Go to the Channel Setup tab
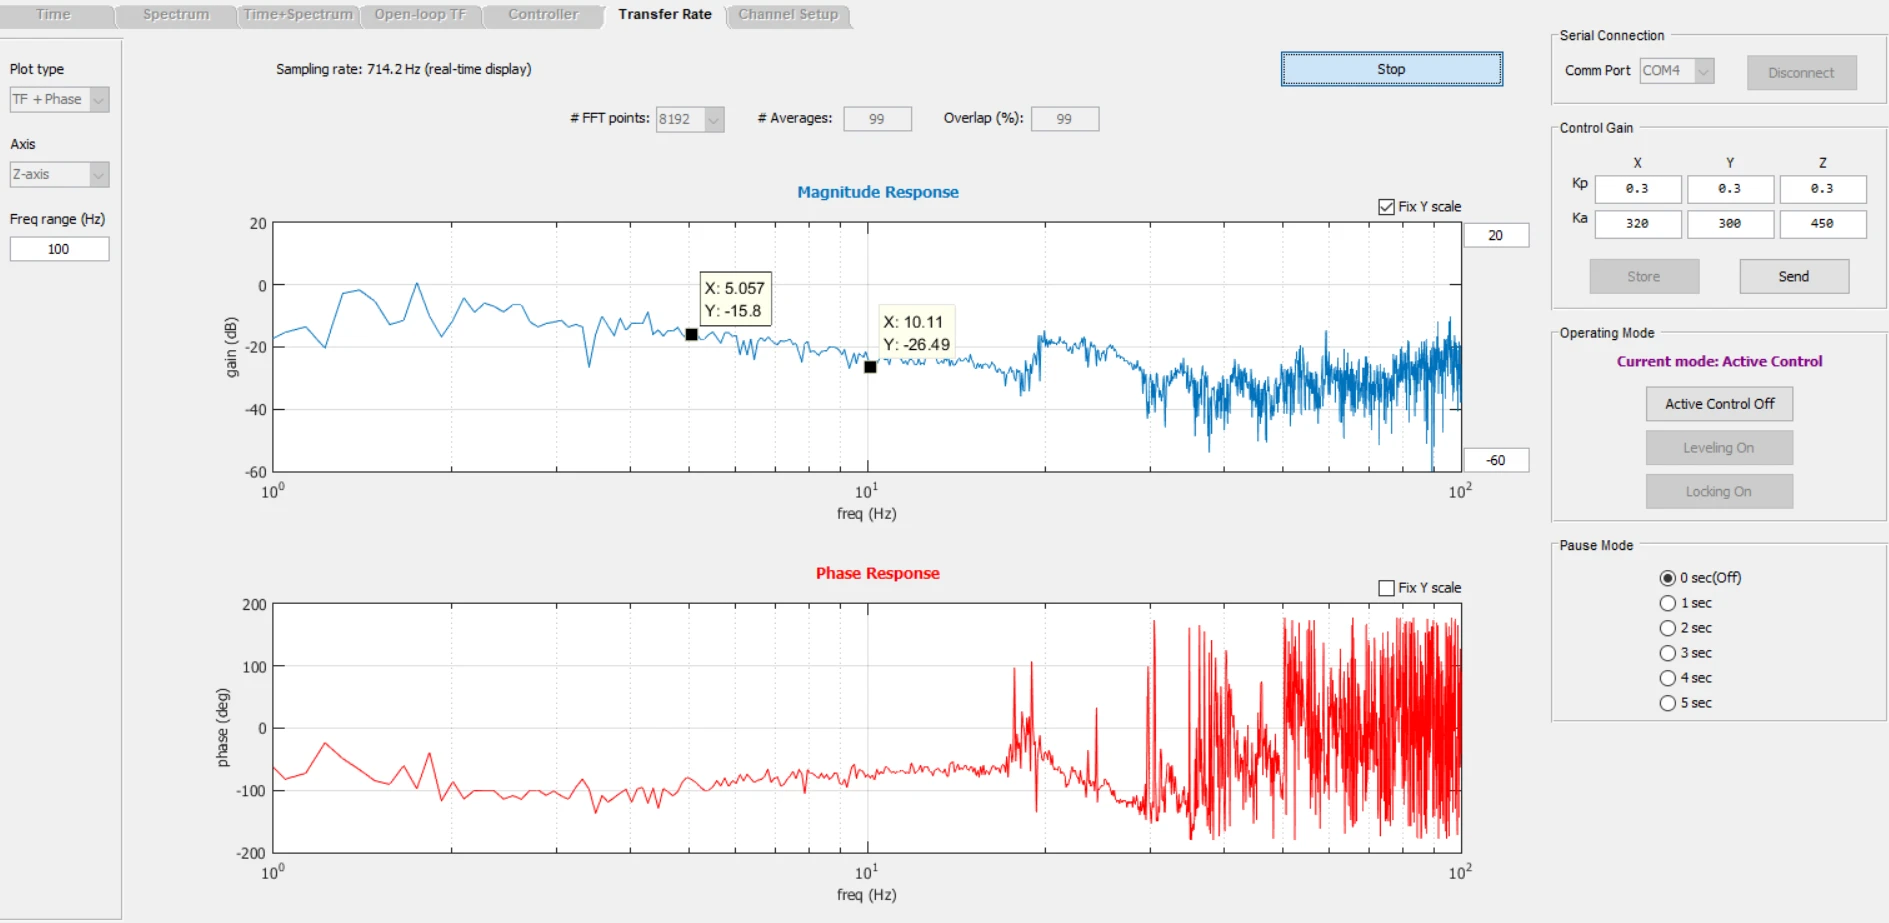Viewport: 1889px width, 923px height. (x=788, y=15)
